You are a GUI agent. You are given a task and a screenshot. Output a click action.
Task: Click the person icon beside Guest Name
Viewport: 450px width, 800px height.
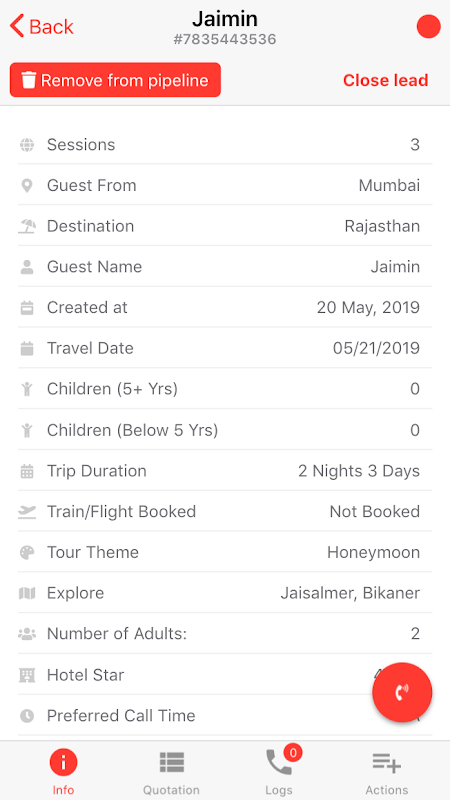click(x=27, y=267)
